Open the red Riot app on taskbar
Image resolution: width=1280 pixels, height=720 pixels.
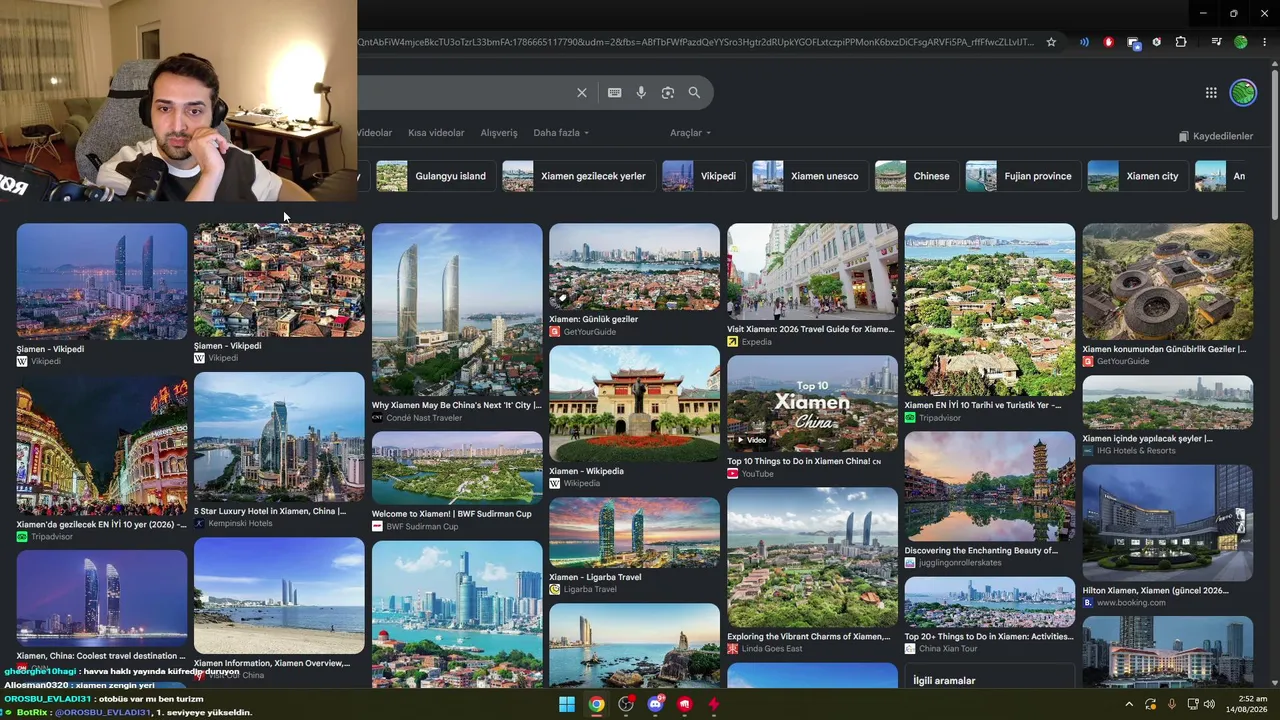685,704
